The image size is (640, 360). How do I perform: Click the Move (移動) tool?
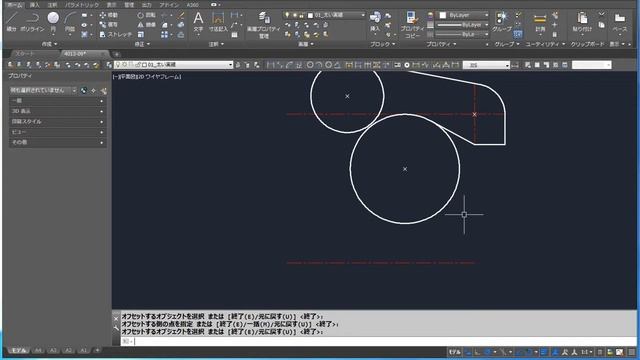[x=109, y=15]
